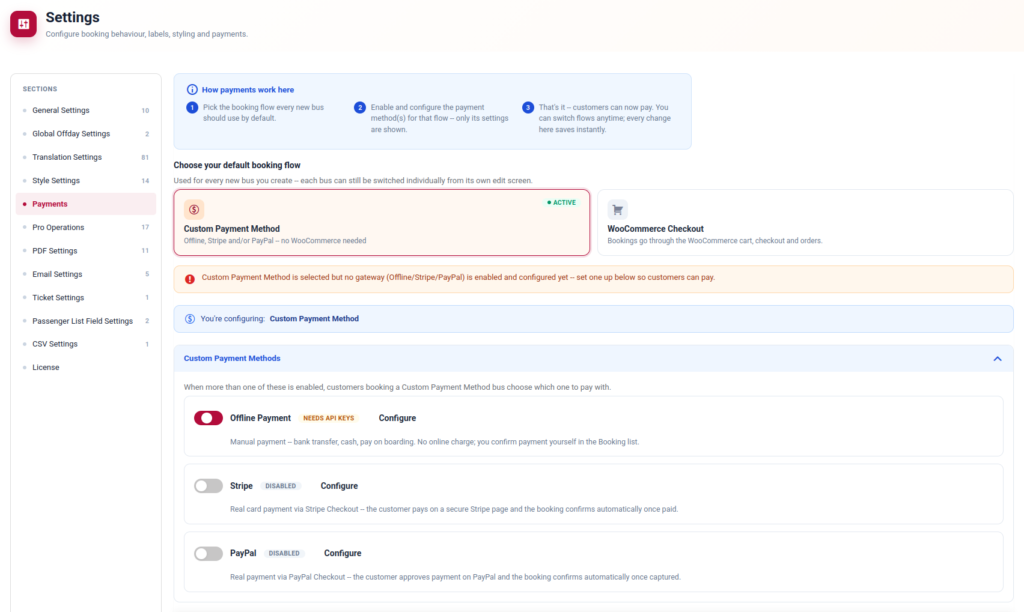Click the red Settings app logo icon
Viewport: 1024px width, 612px height.
click(x=24, y=24)
